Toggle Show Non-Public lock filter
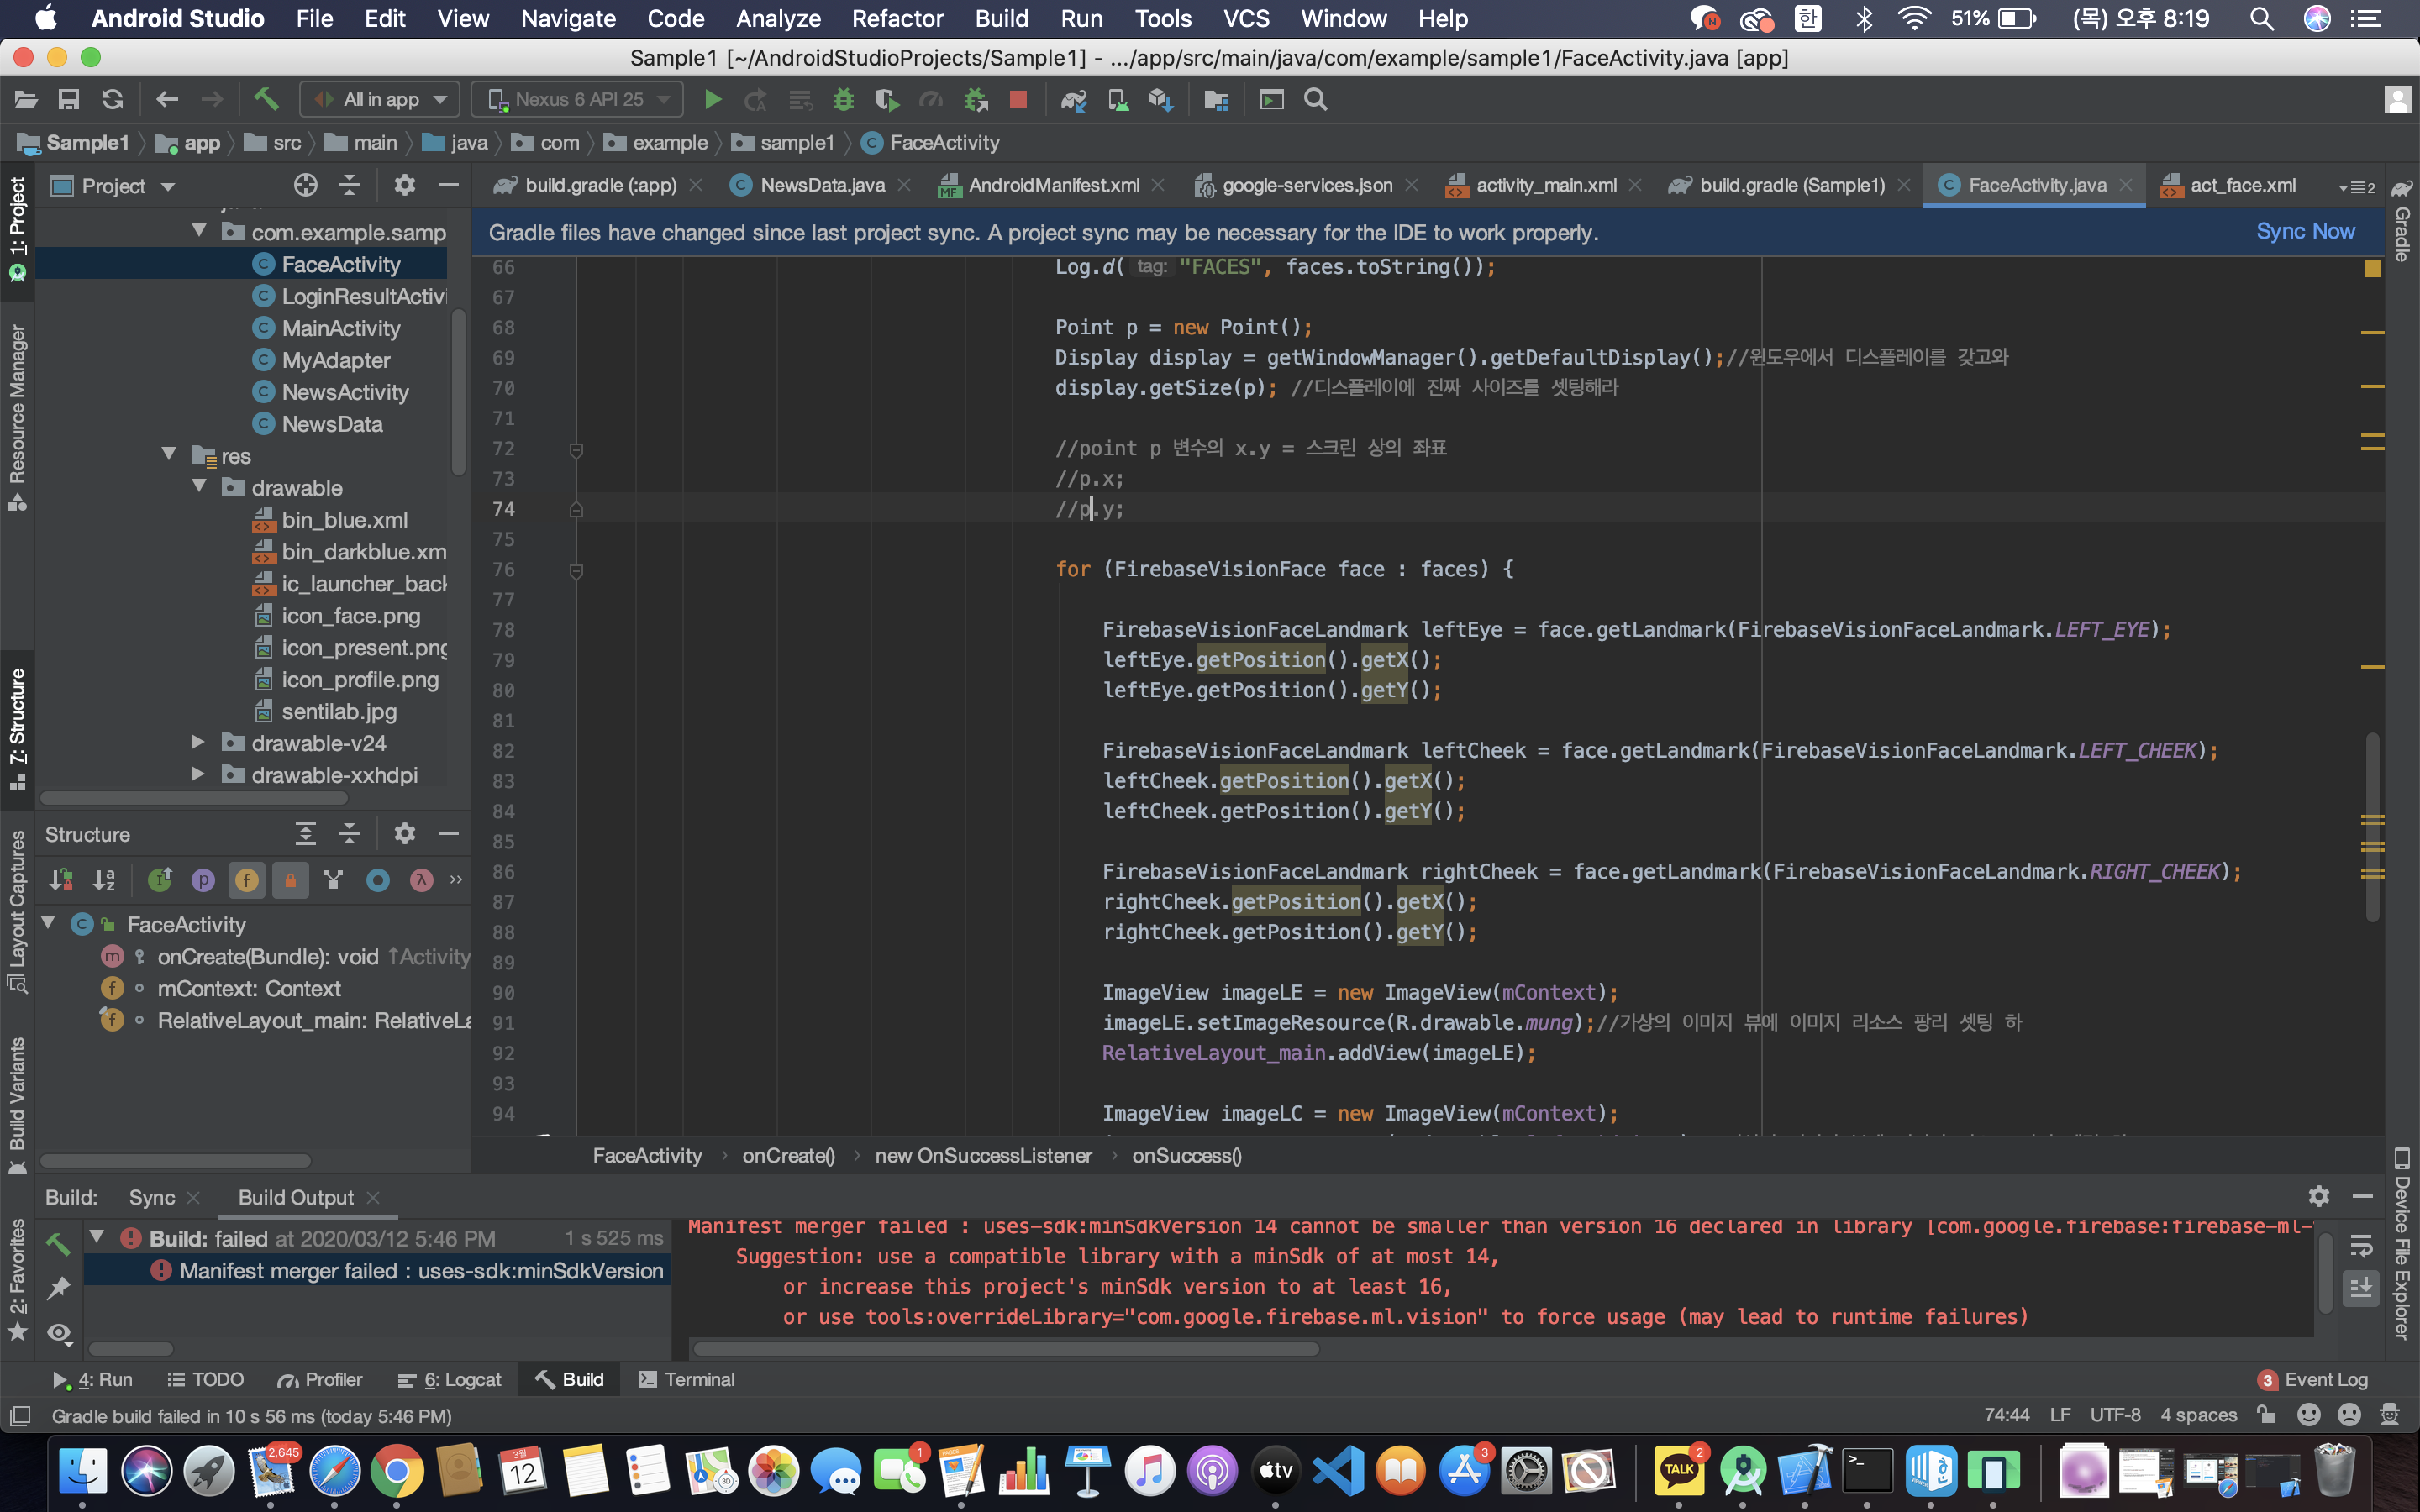 point(290,880)
